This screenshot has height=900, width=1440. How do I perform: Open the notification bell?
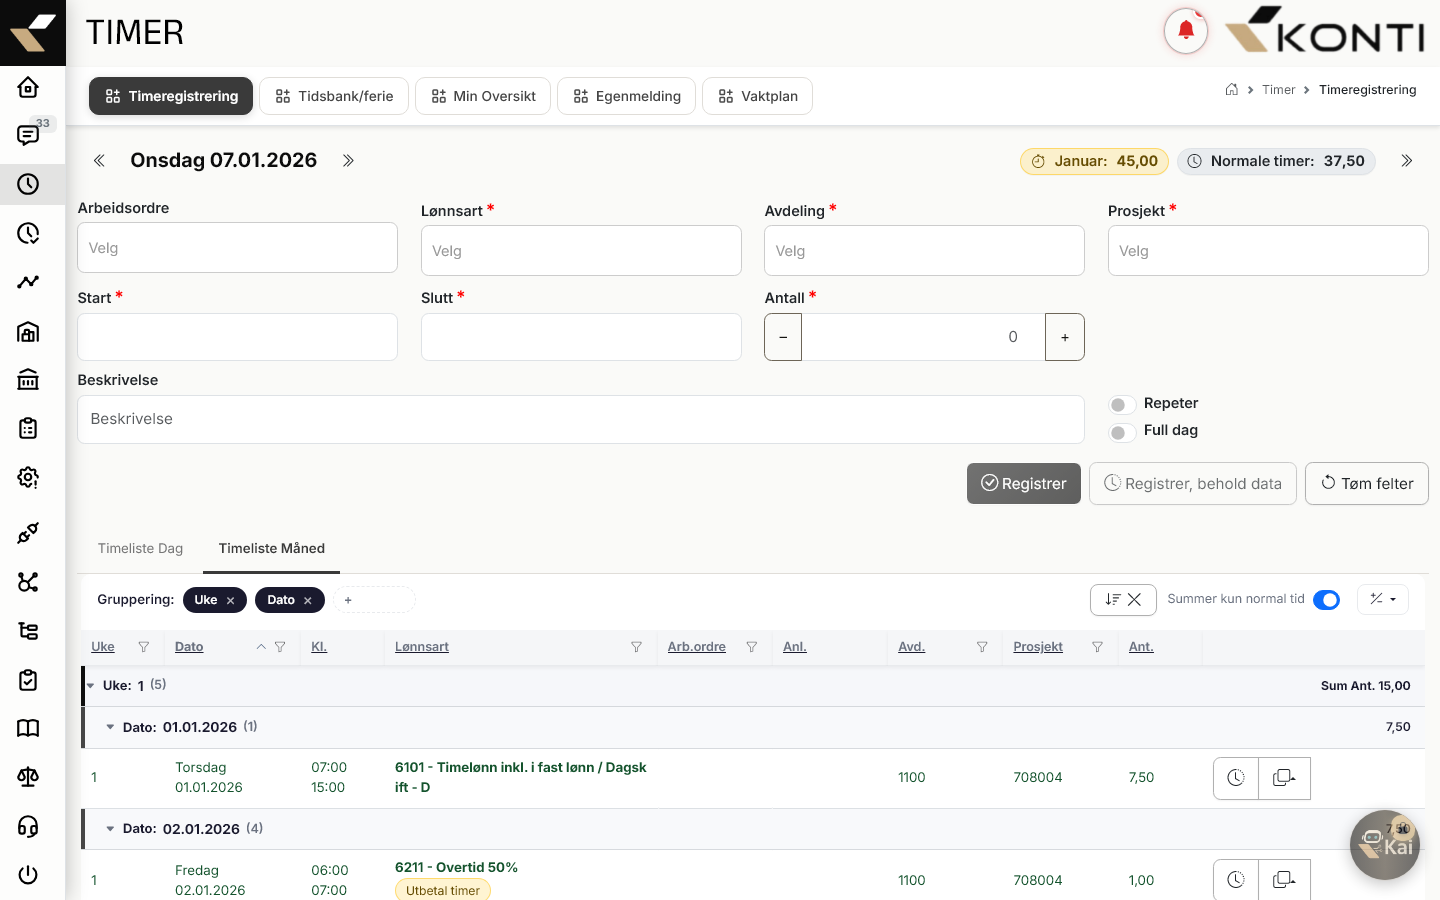click(x=1186, y=31)
